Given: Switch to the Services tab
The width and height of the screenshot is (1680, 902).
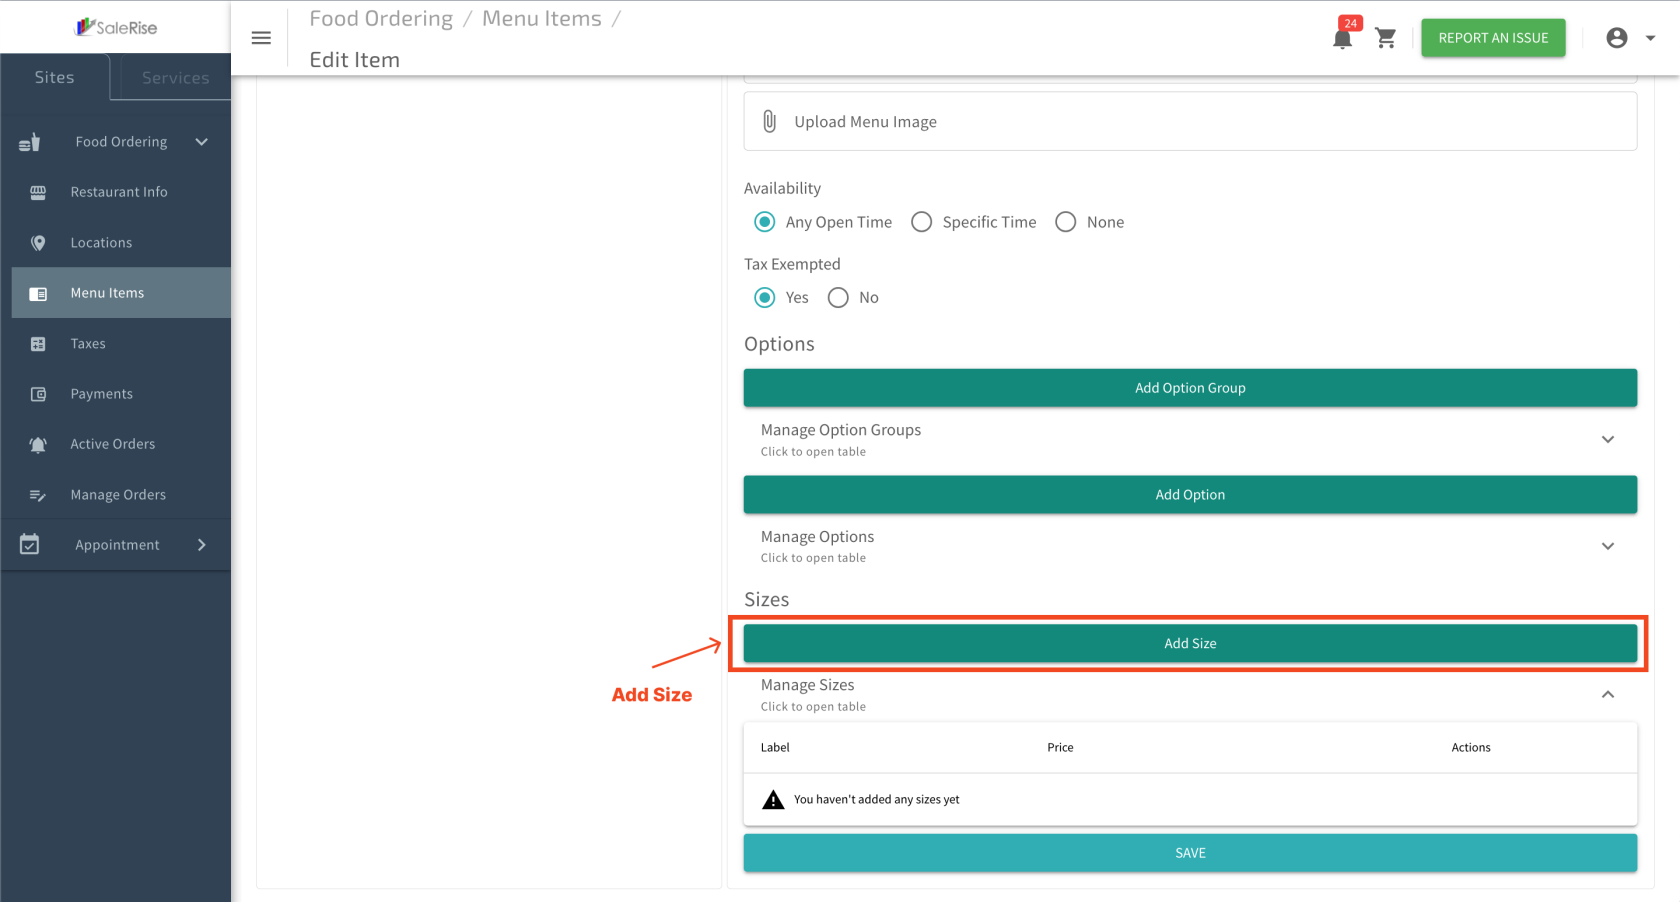Looking at the screenshot, I should click(175, 78).
